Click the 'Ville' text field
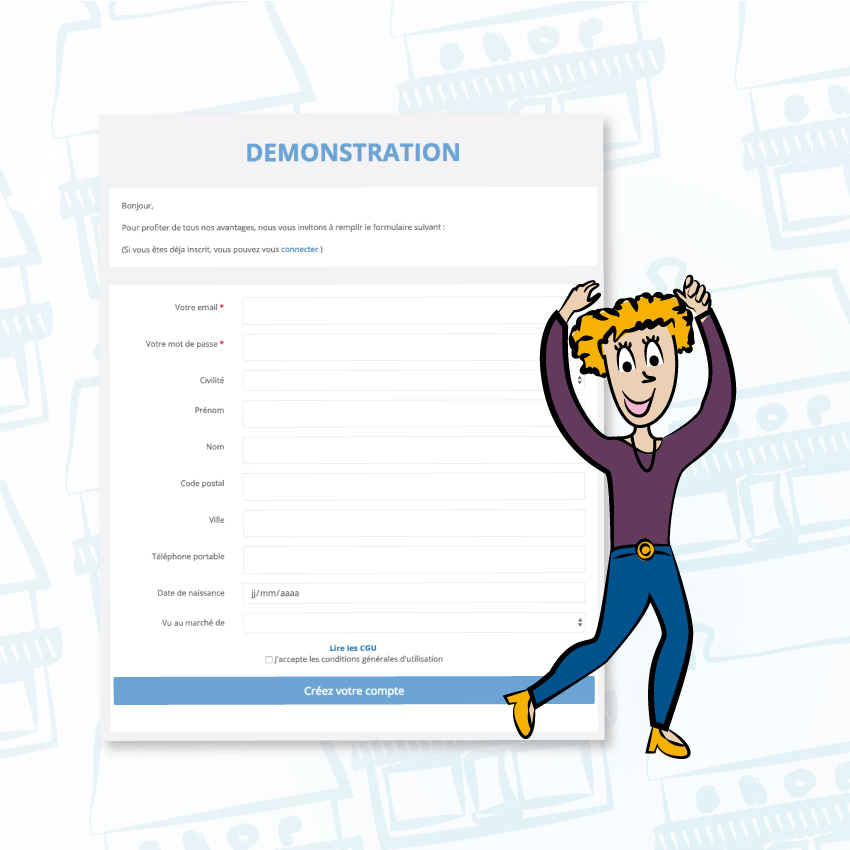 414,523
